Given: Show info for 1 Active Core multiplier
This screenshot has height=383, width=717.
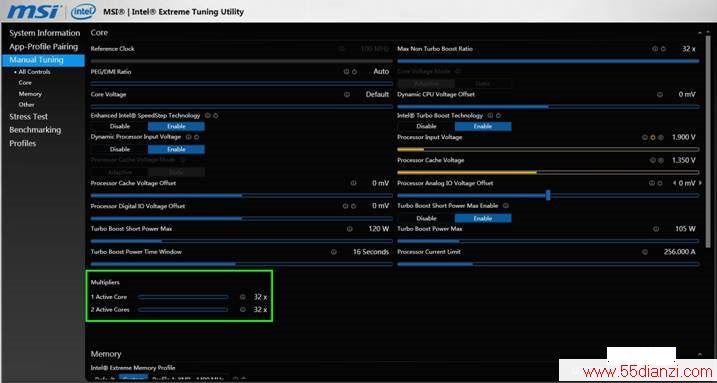Looking at the screenshot, I should click(243, 297).
